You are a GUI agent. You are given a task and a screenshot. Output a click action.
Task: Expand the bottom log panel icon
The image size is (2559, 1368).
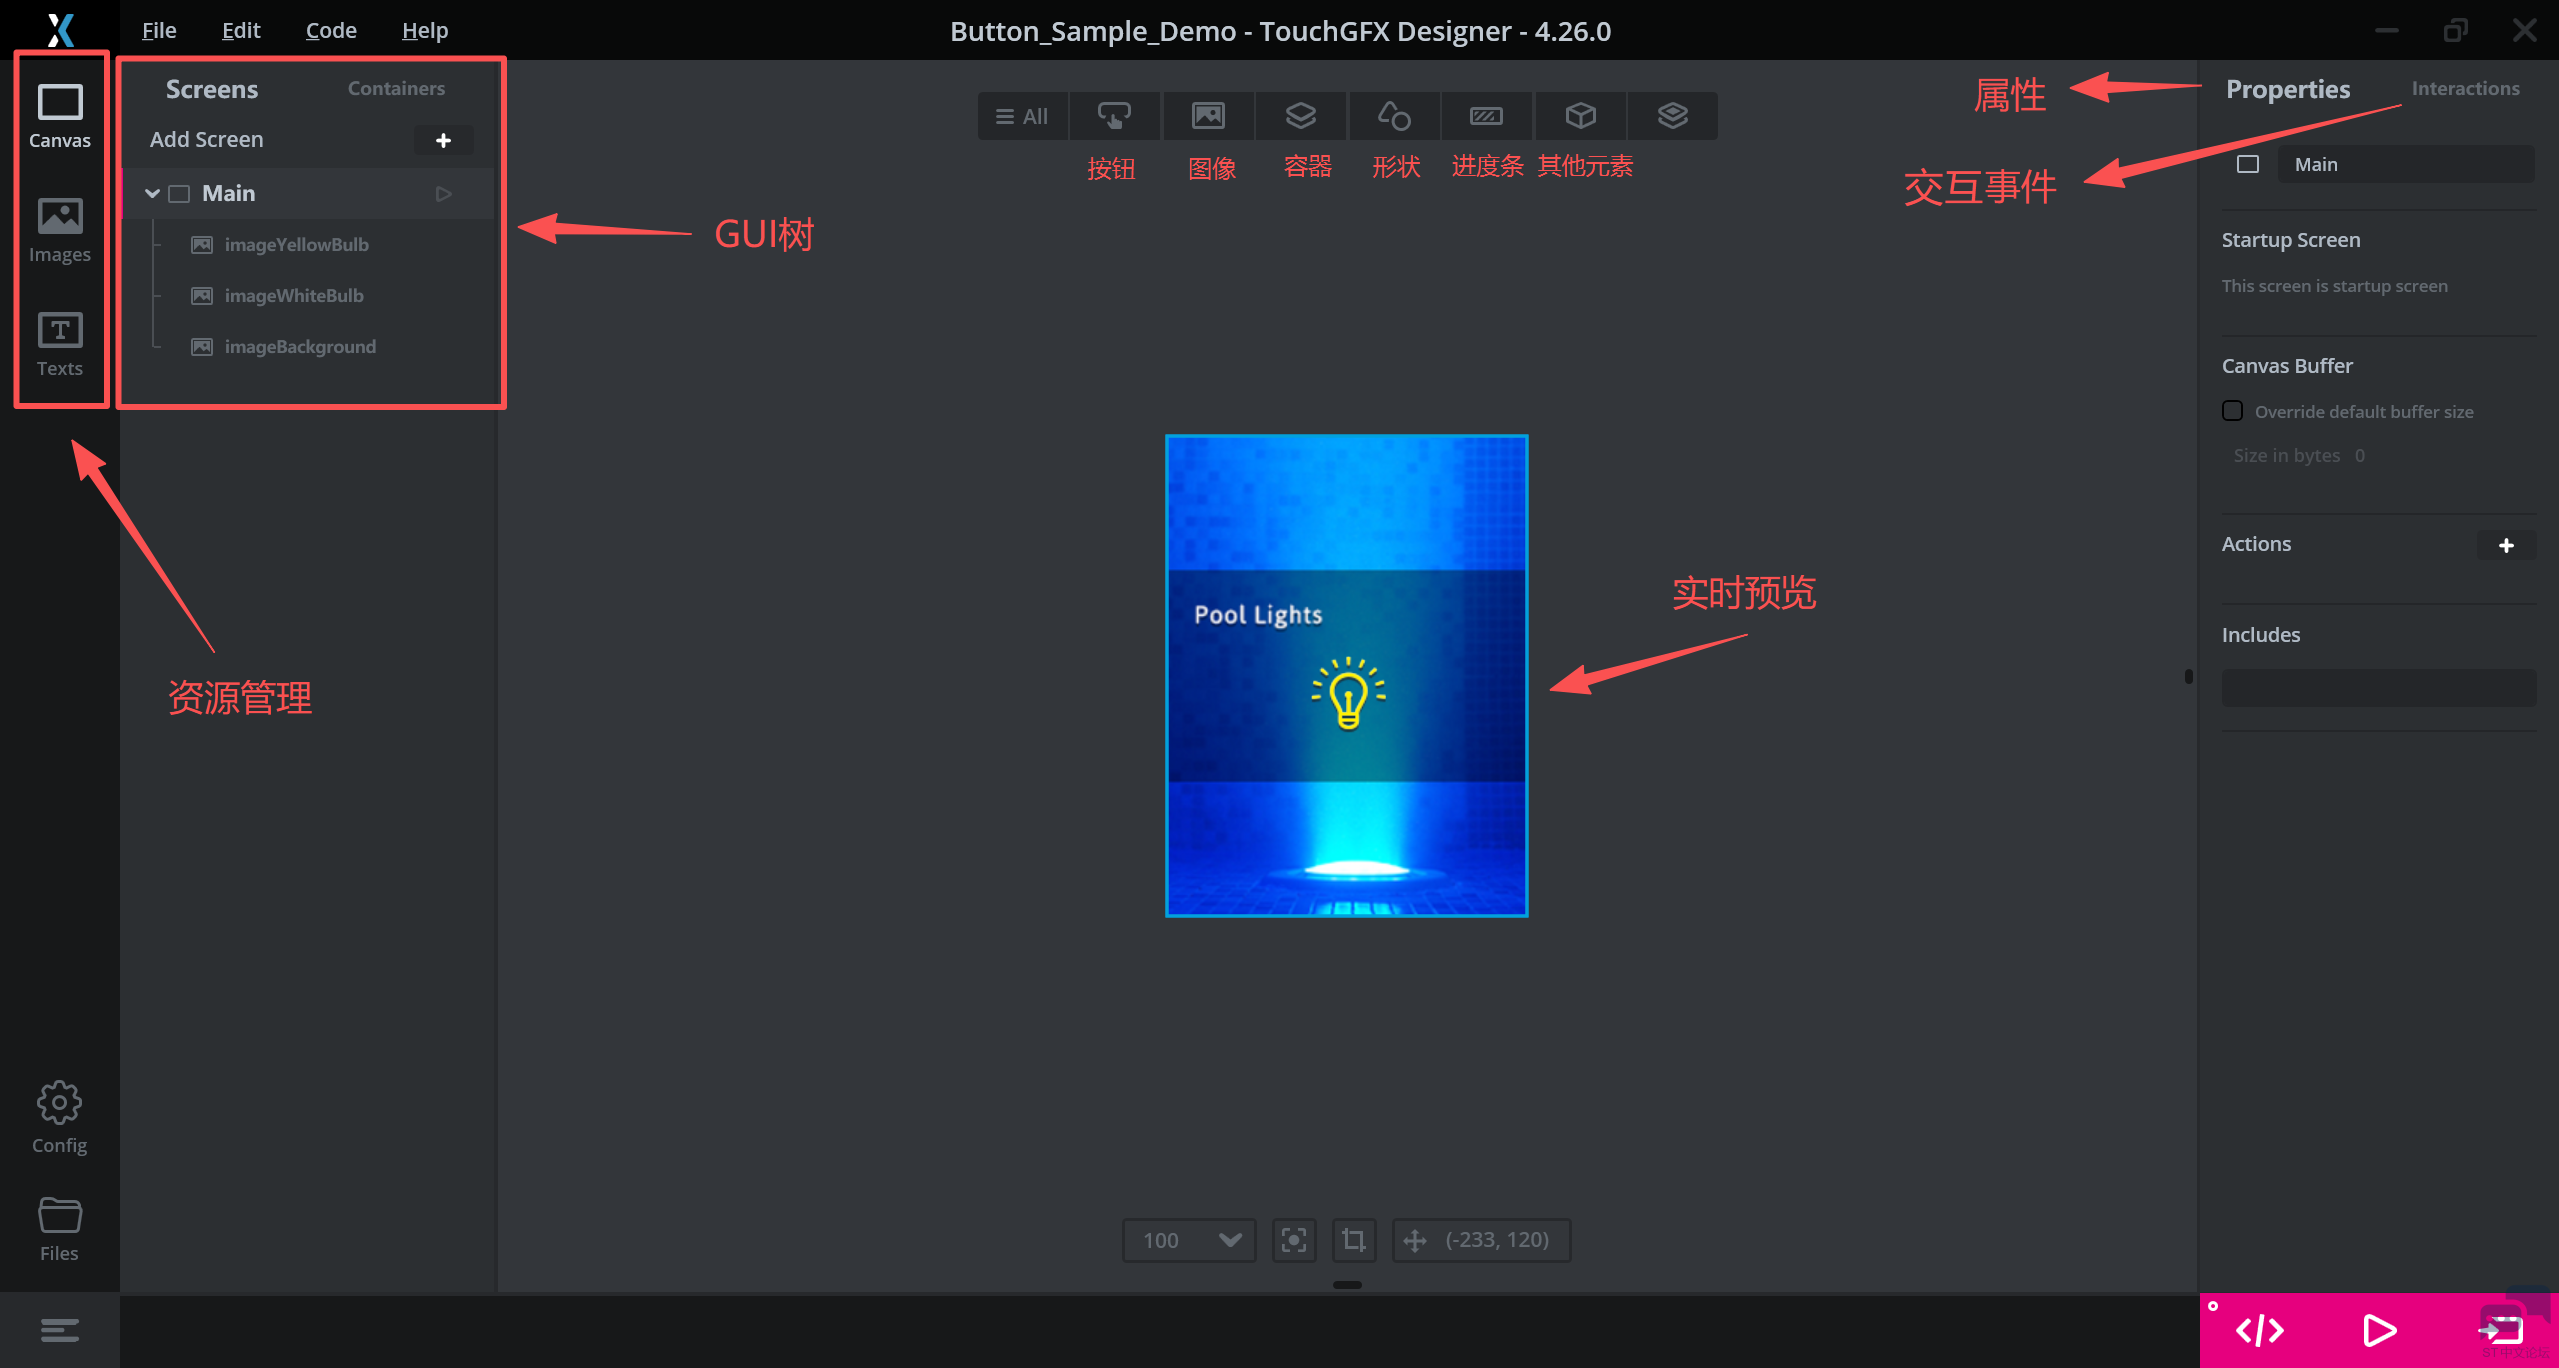(x=60, y=1330)
